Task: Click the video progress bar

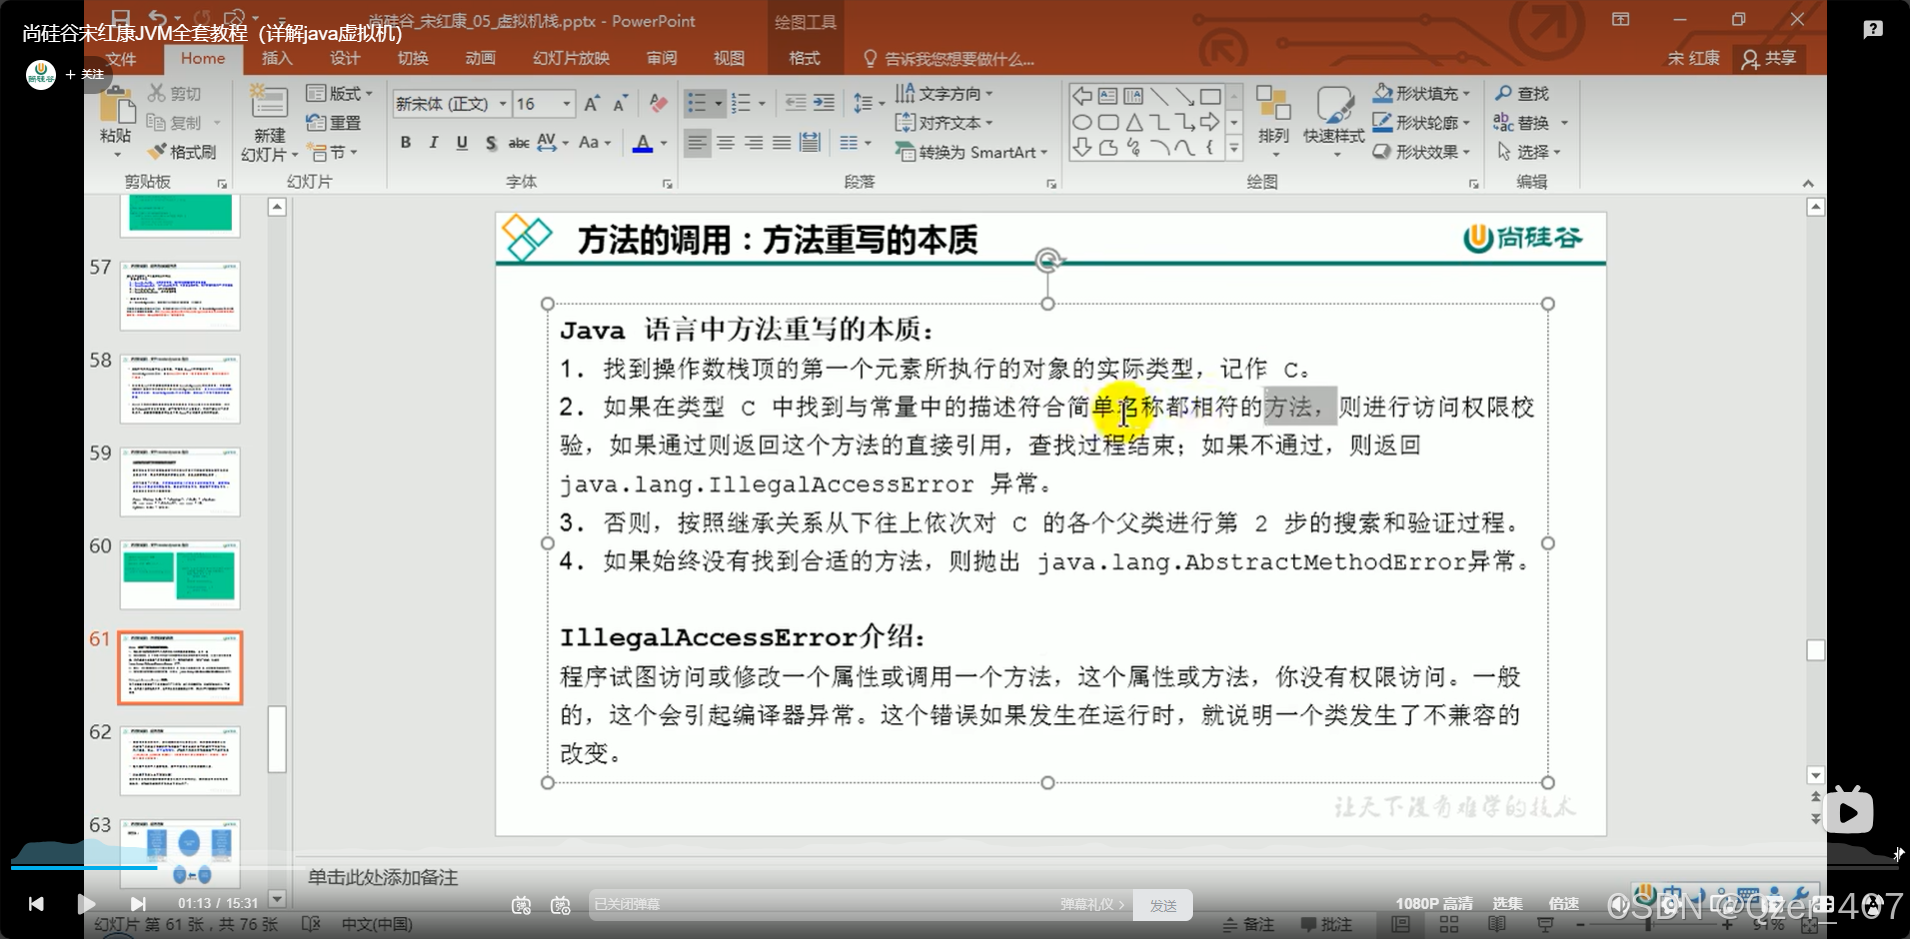Action: coord(955,867)
